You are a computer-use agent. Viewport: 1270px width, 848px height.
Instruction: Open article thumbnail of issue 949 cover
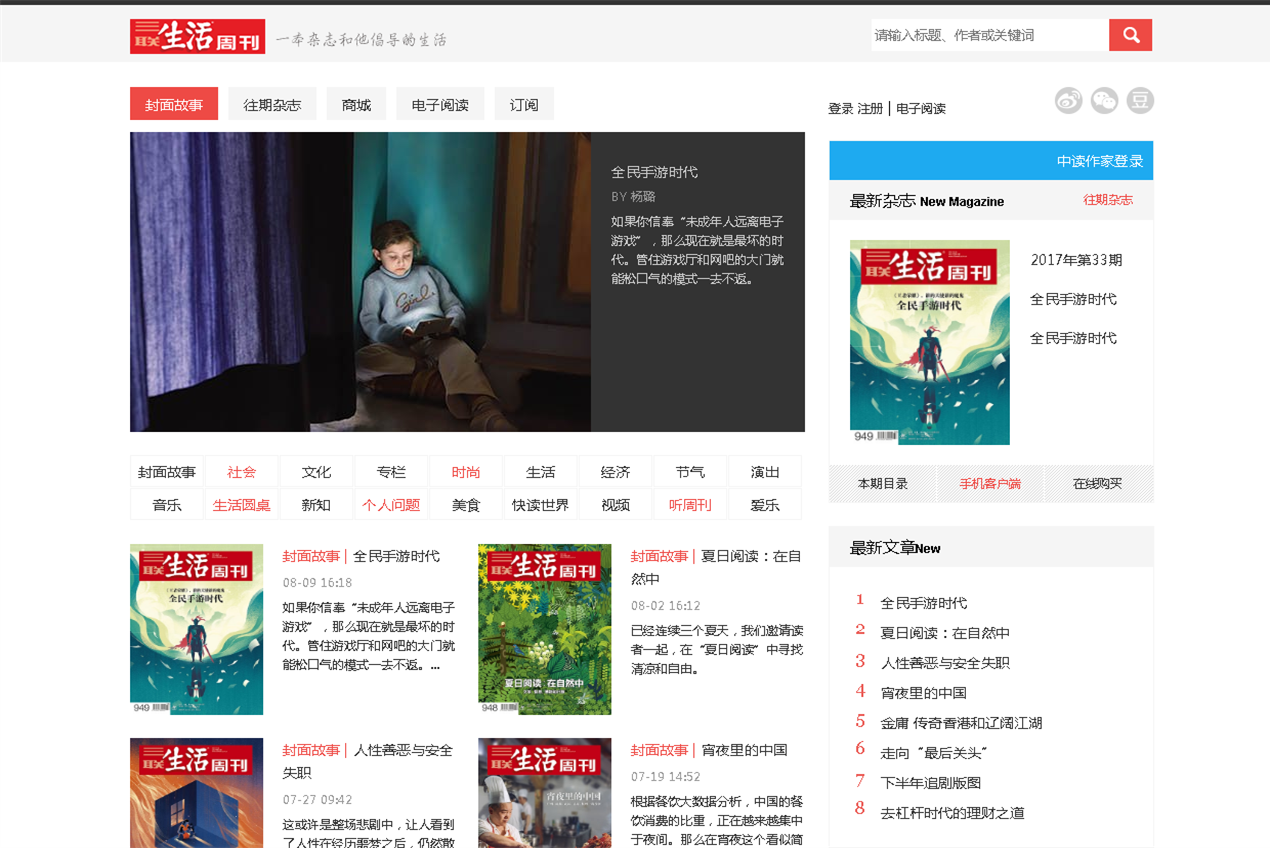(x=196, y=629)
